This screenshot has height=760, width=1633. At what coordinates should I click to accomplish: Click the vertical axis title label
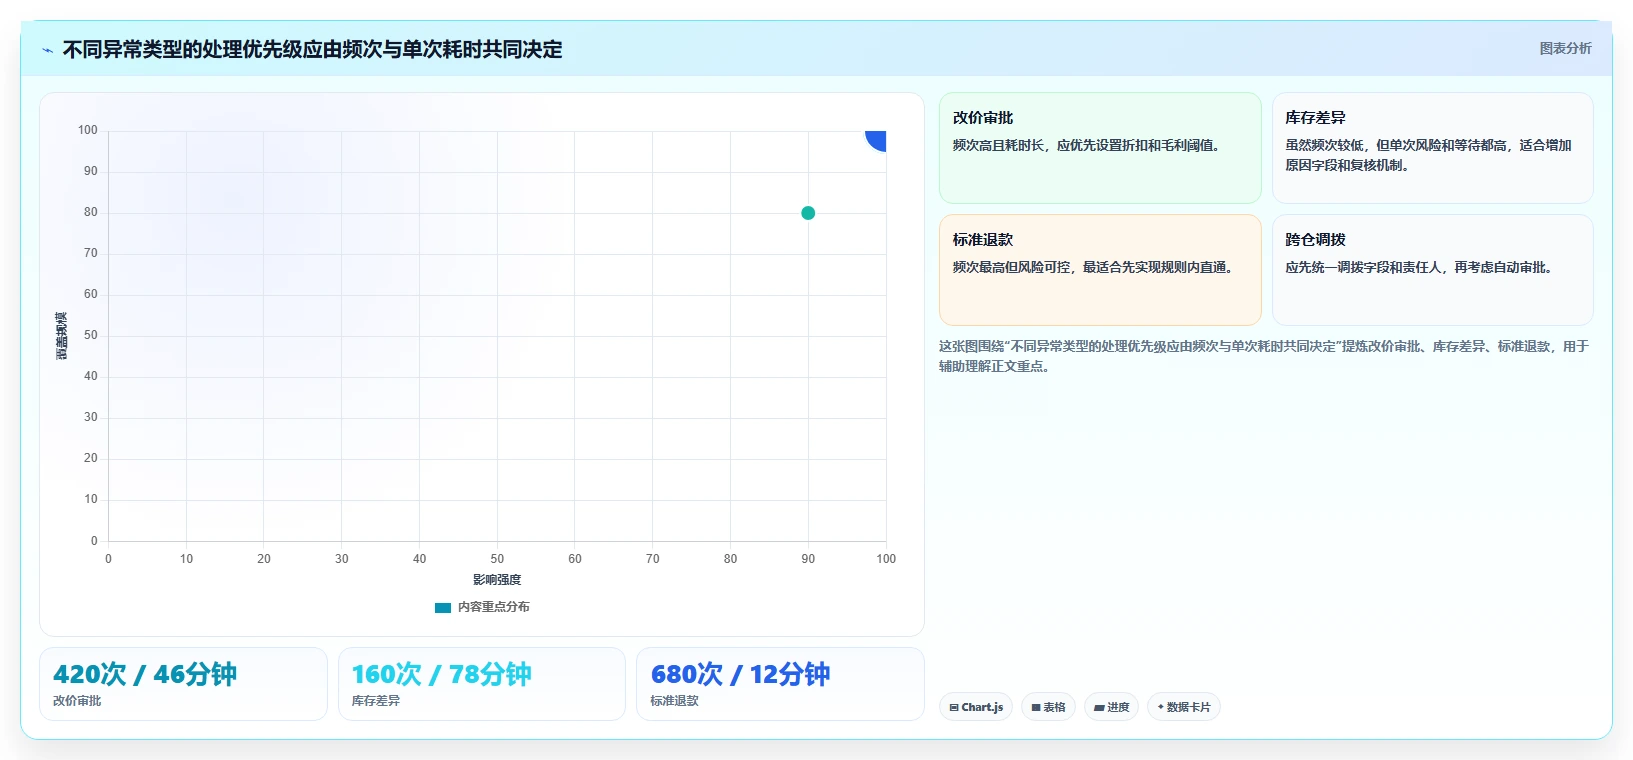click(x=61, y=336)
